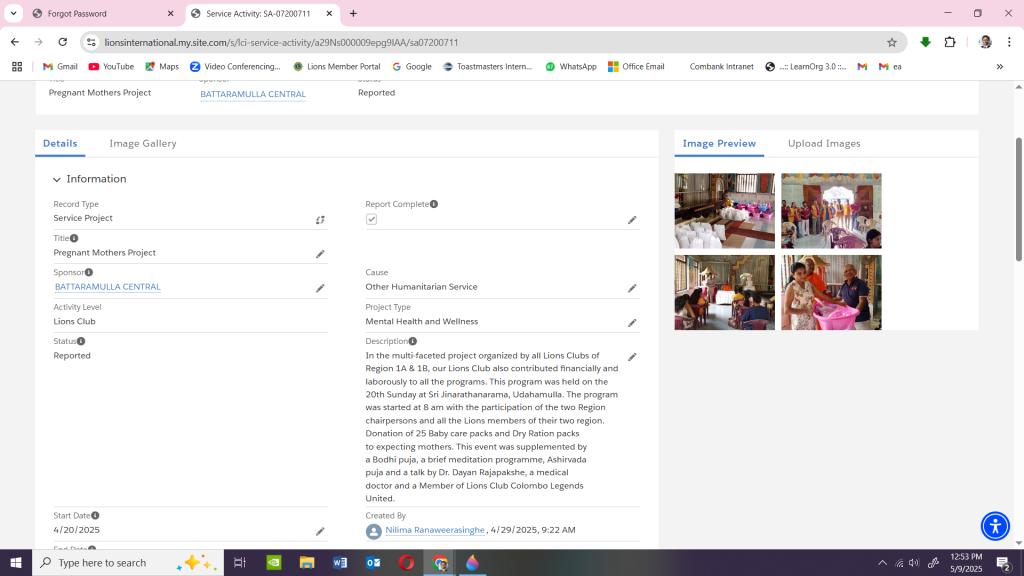Open the Upload Images tab
The image size is (1024, 576).
click(x=824, y=144)
